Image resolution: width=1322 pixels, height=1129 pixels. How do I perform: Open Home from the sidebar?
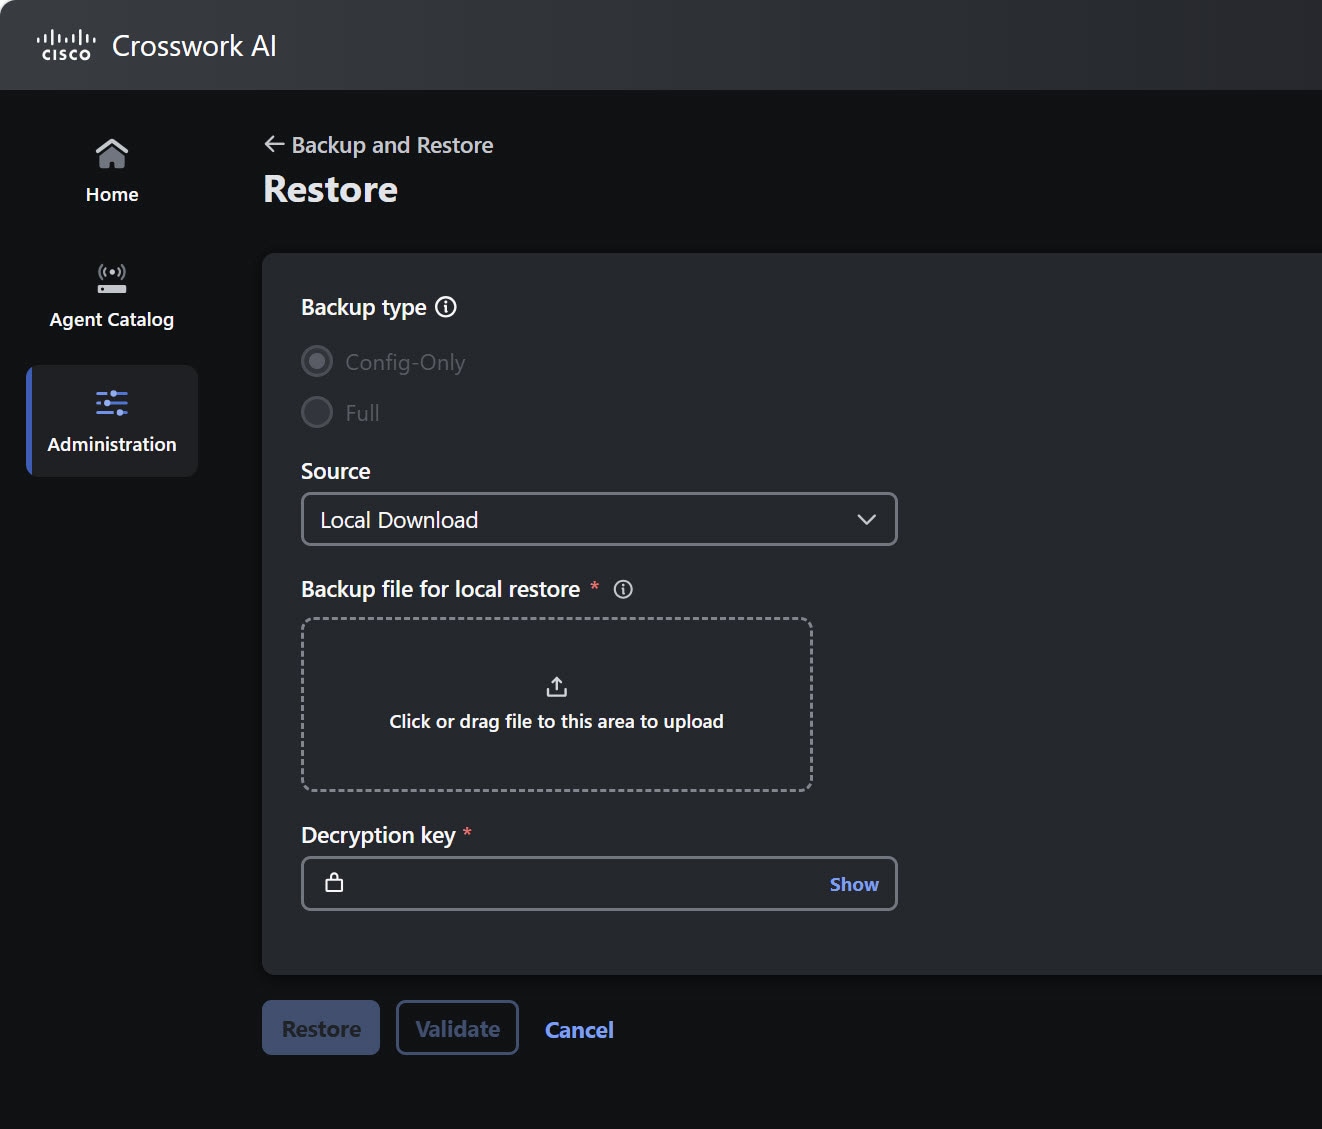point(112,170)
